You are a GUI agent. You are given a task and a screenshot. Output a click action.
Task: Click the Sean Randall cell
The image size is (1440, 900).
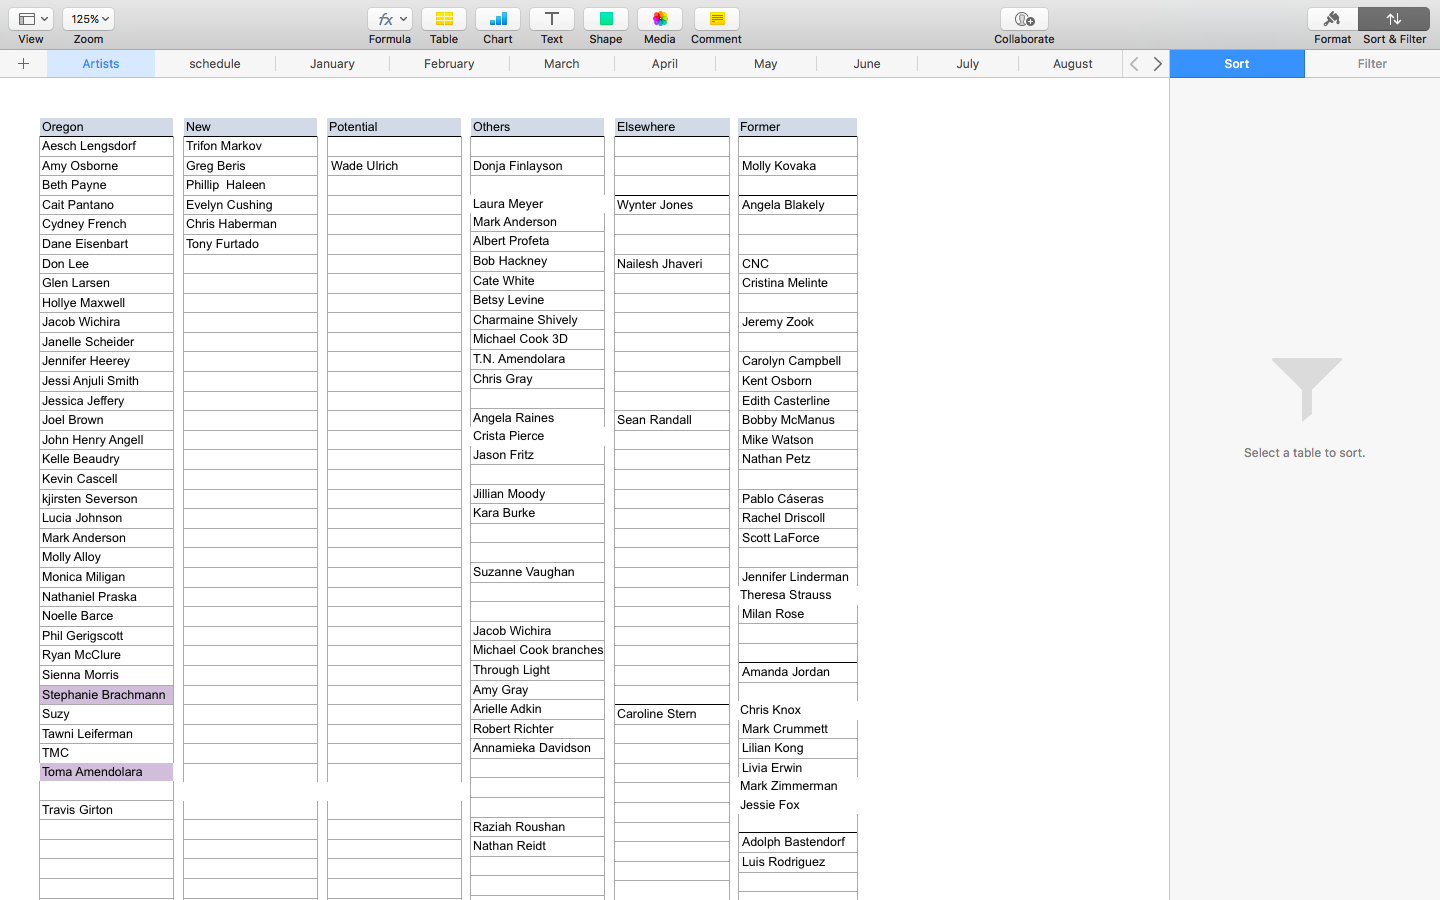tap(672, 420)
